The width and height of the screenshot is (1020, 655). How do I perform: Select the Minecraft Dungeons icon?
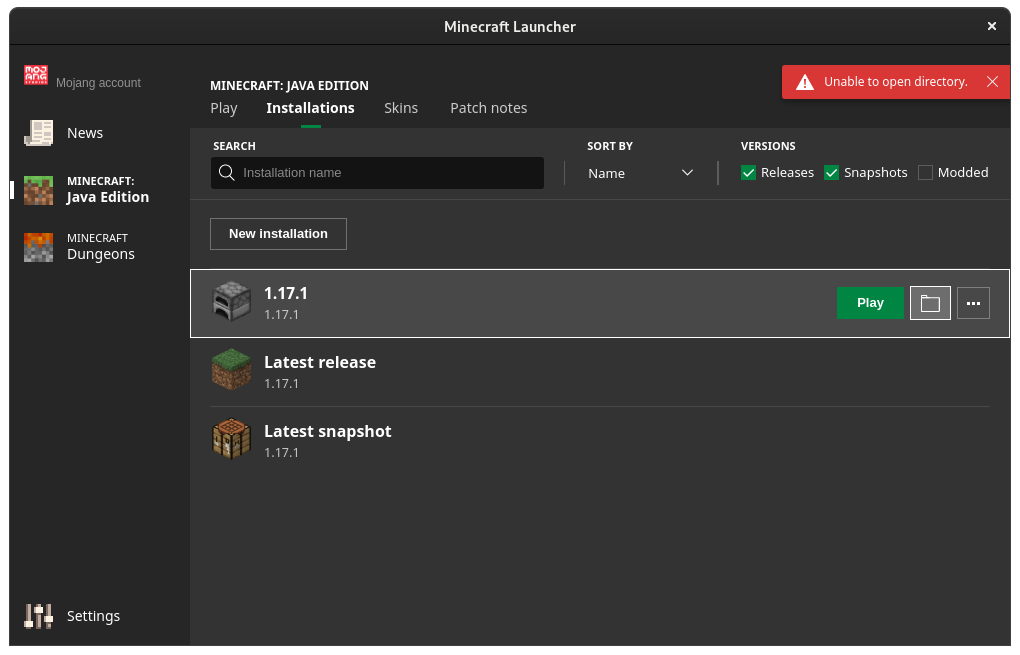(38, 247)
